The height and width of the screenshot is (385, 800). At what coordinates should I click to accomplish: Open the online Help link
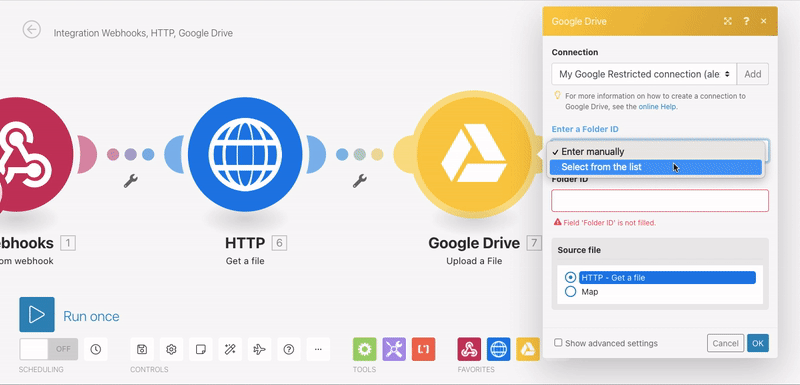pos(658,107)
